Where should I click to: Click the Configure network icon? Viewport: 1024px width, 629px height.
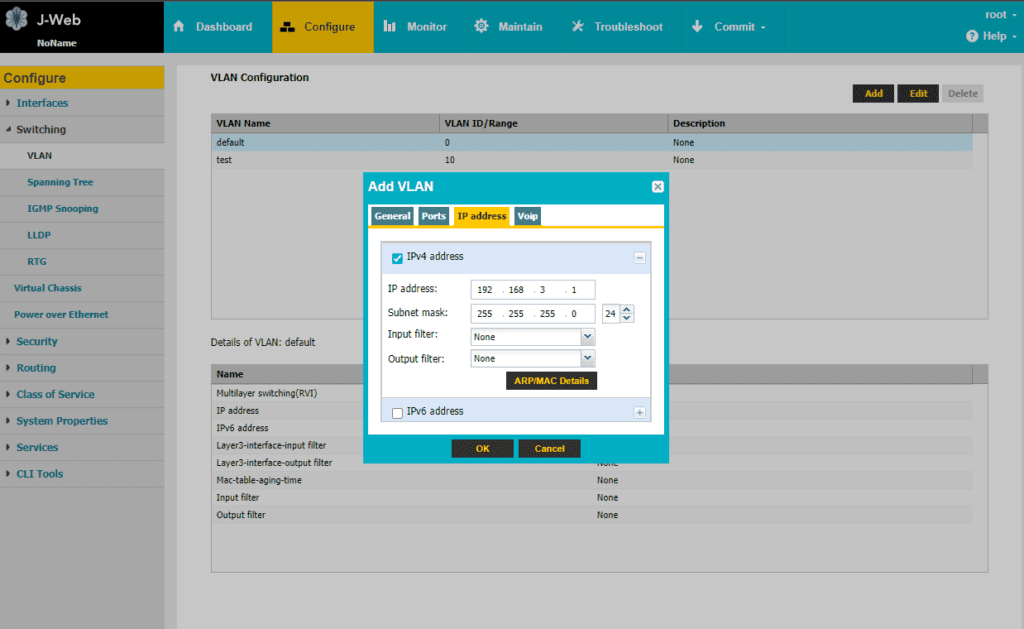[287, 27]
